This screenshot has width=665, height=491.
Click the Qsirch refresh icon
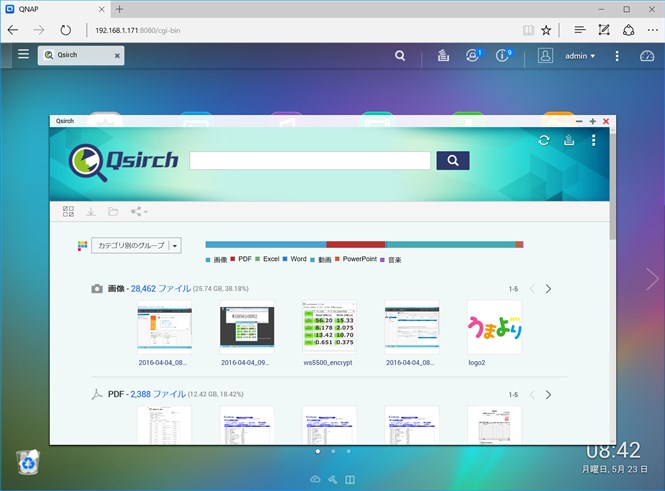click(544, 140)
